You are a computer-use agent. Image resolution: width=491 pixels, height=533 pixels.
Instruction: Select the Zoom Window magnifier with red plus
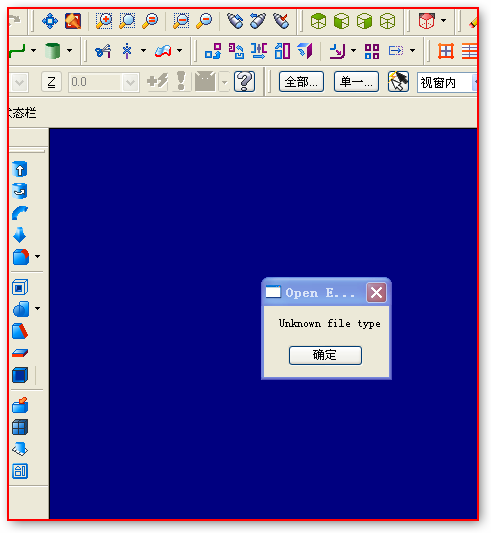(104, 21)
